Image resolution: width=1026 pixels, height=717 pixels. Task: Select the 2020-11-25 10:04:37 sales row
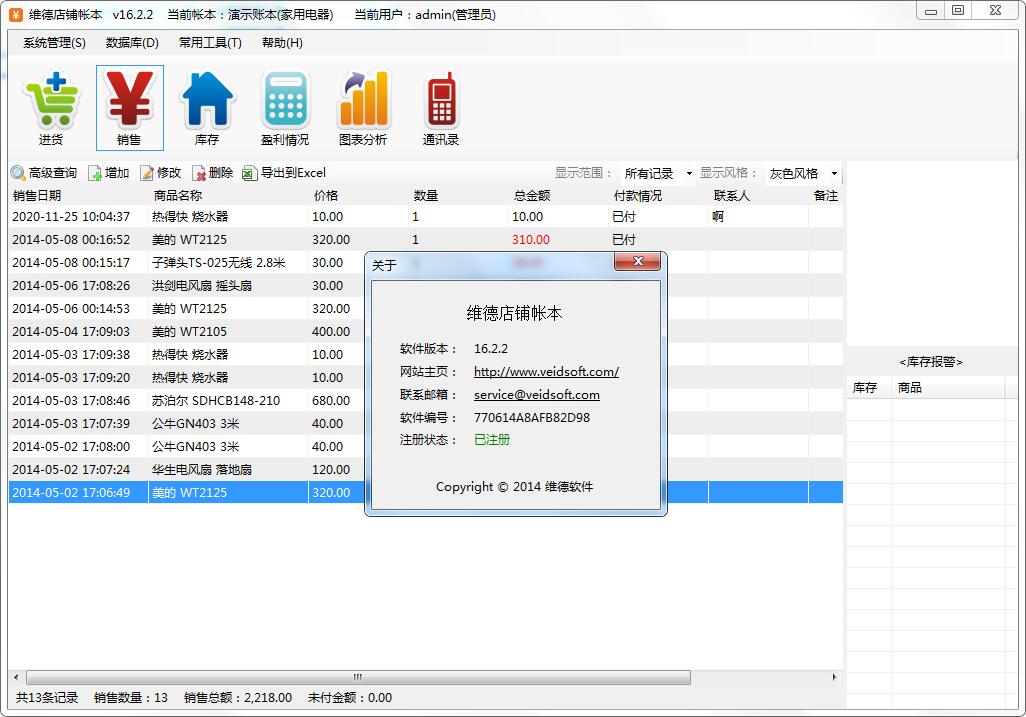coord(425,217)
